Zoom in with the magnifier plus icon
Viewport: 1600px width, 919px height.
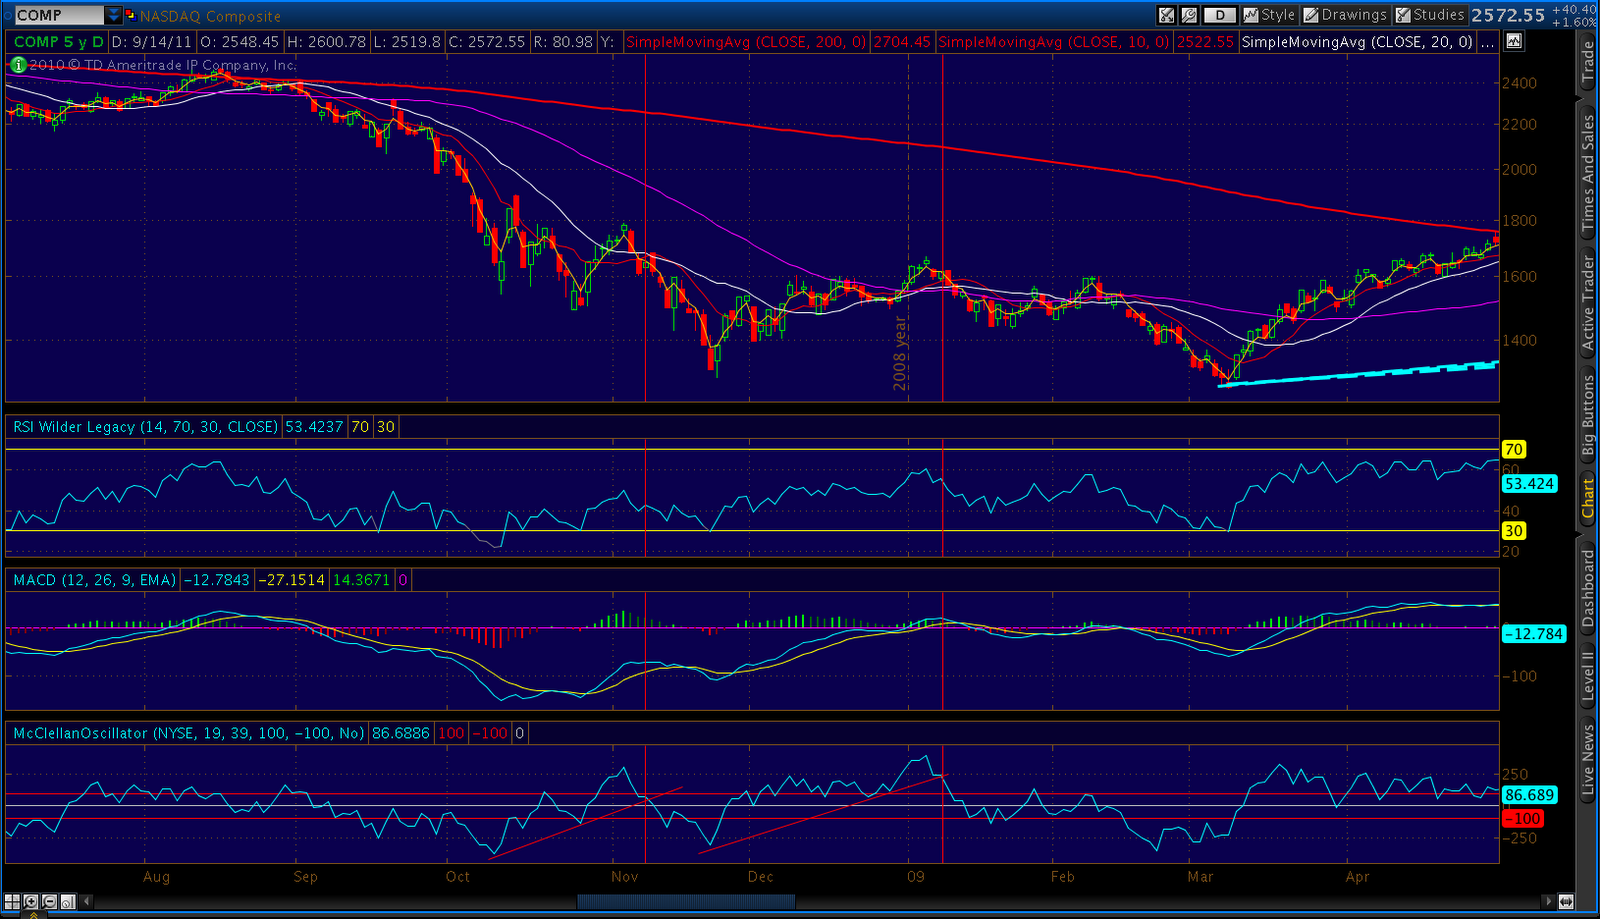pos(30,901)
